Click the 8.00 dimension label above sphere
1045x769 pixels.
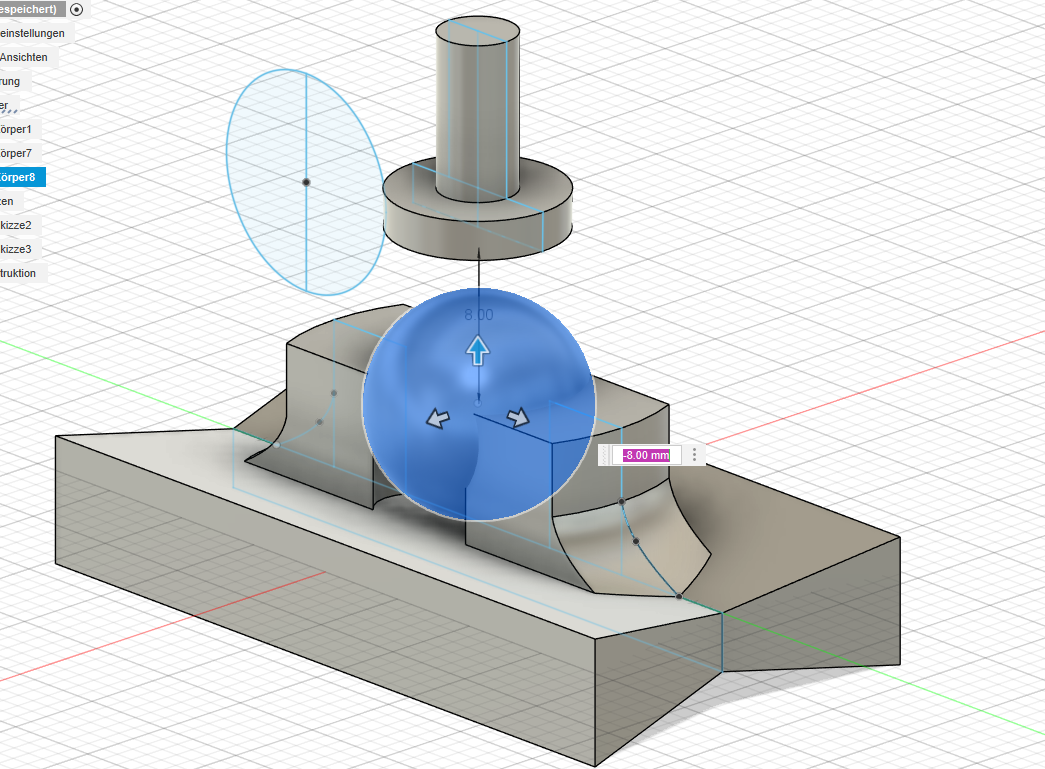[x=479, y=314]
